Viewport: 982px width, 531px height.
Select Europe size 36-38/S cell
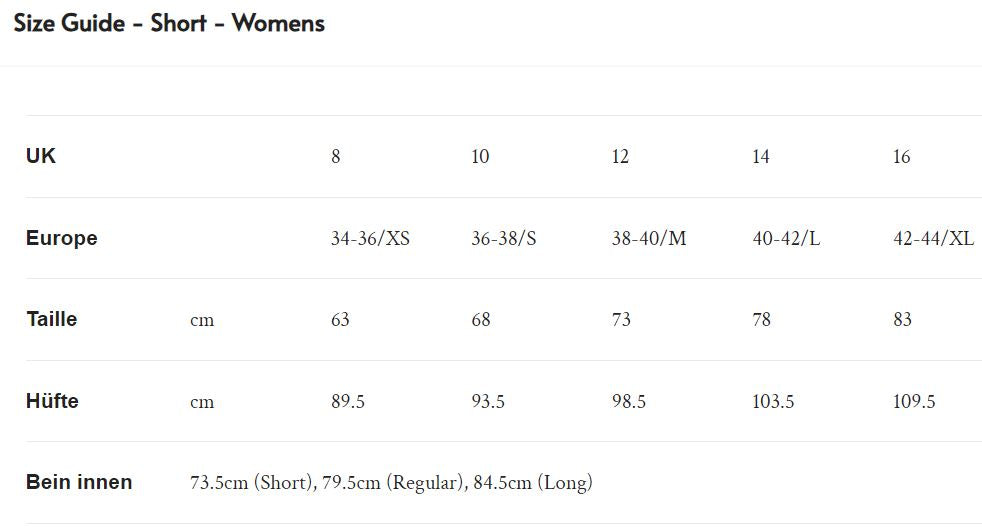click(504, 239)
